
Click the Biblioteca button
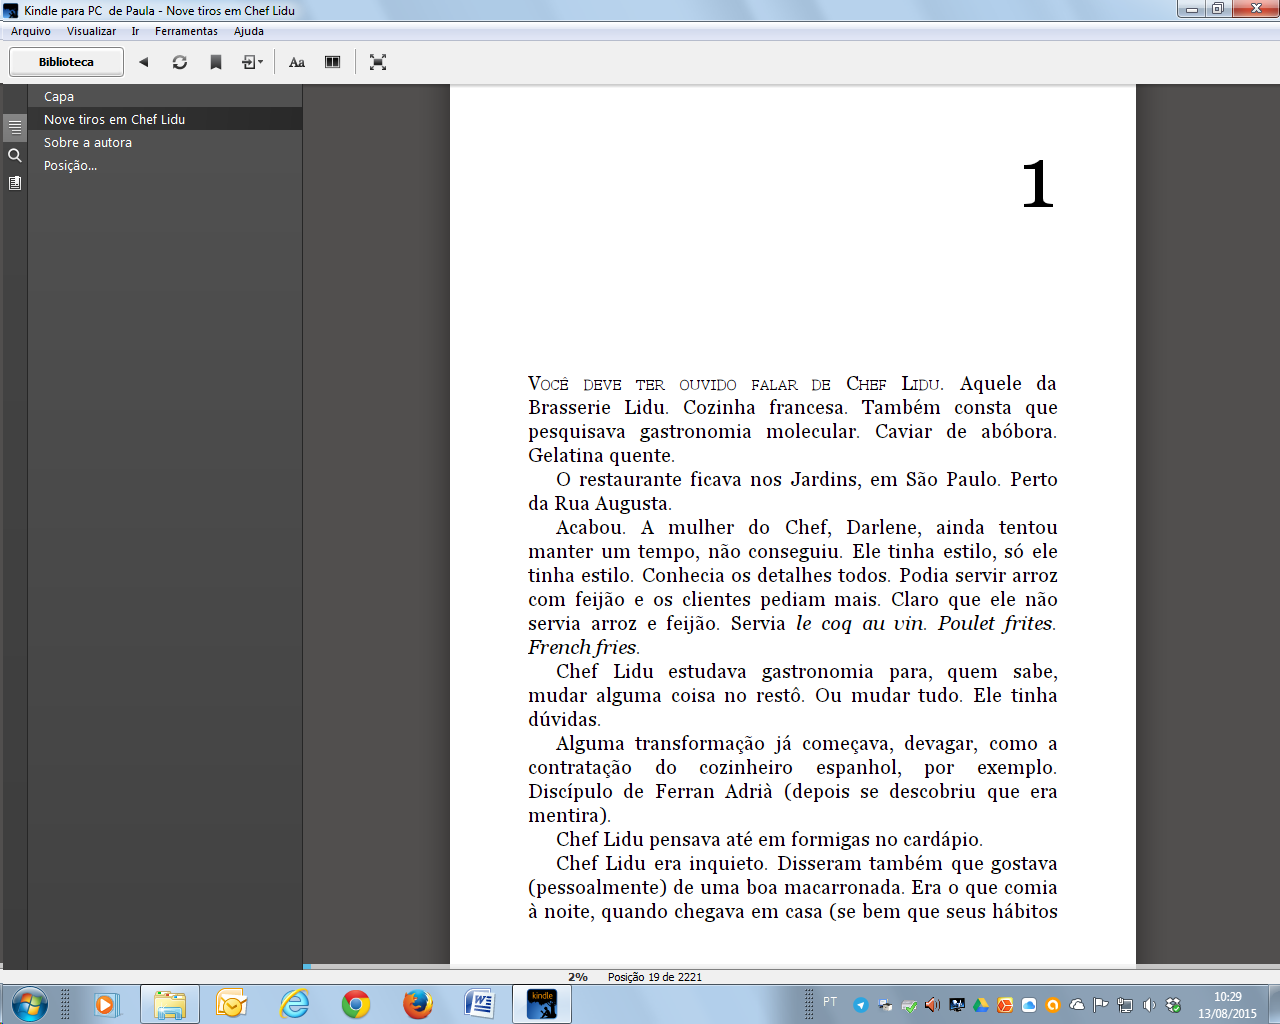(x=66, y=62)
